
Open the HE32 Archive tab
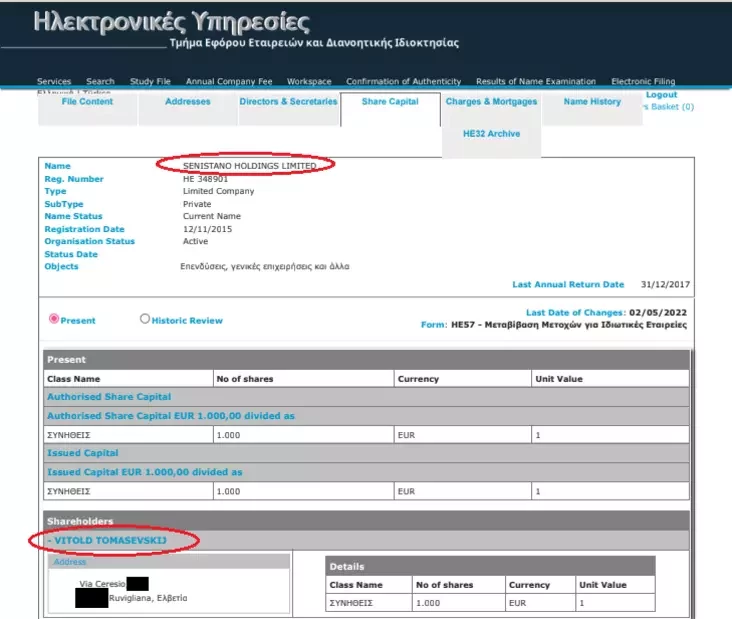[491, 134]
